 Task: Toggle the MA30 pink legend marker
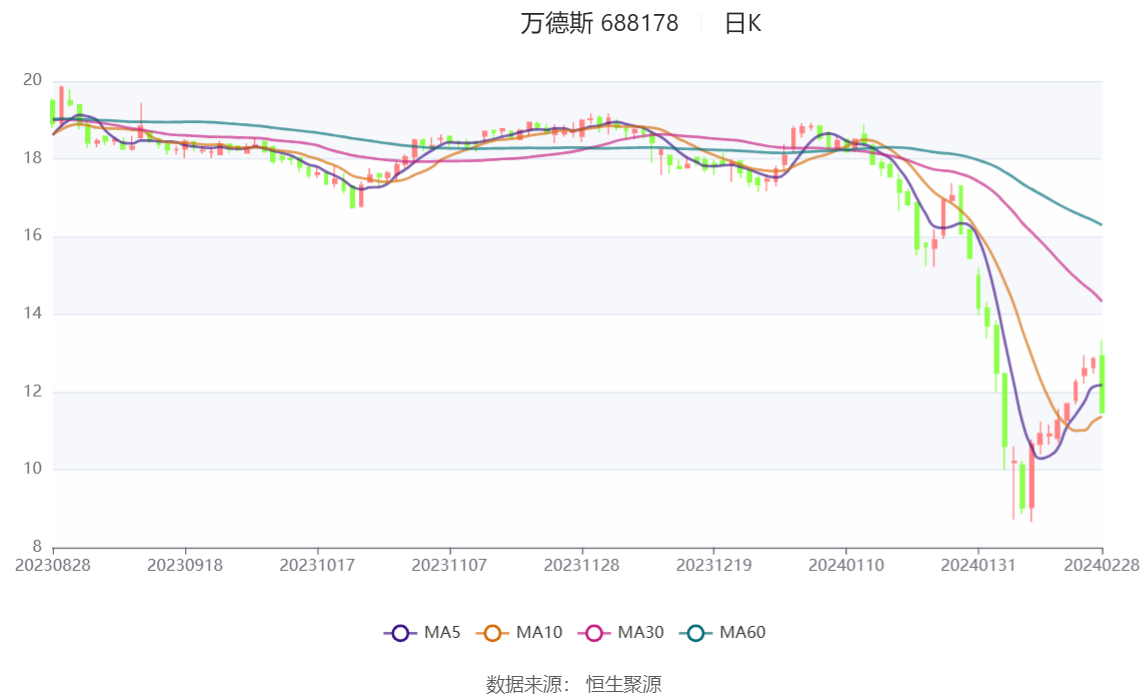click(x=594, y=633)
